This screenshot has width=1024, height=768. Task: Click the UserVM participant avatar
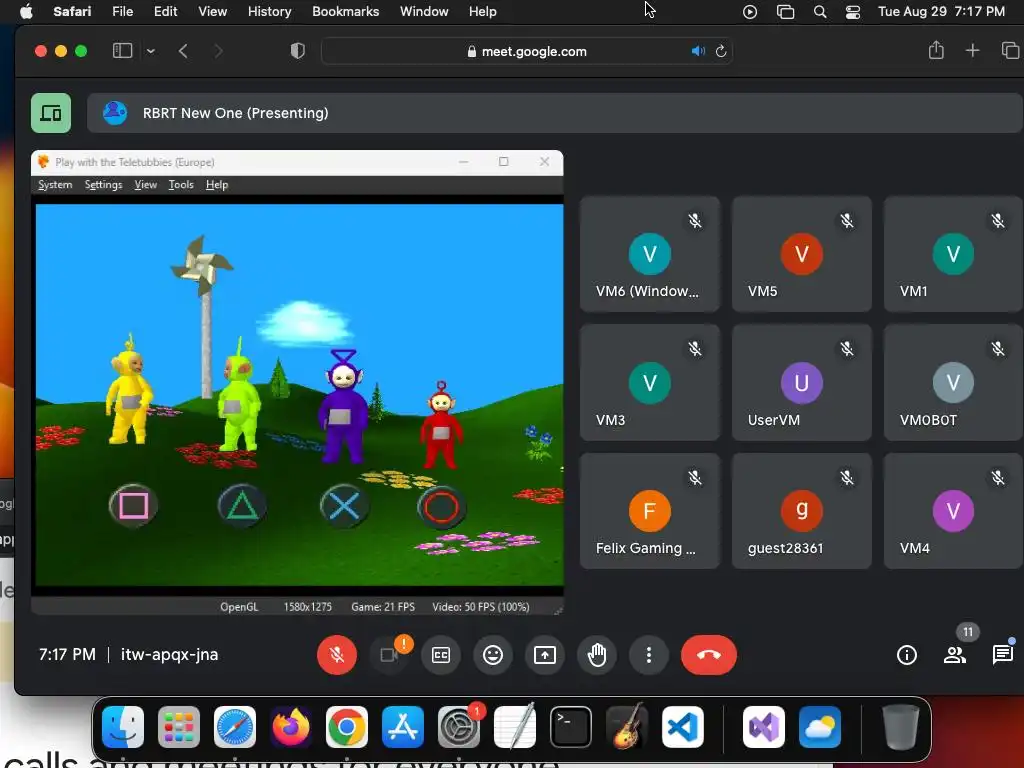[802, 383]
